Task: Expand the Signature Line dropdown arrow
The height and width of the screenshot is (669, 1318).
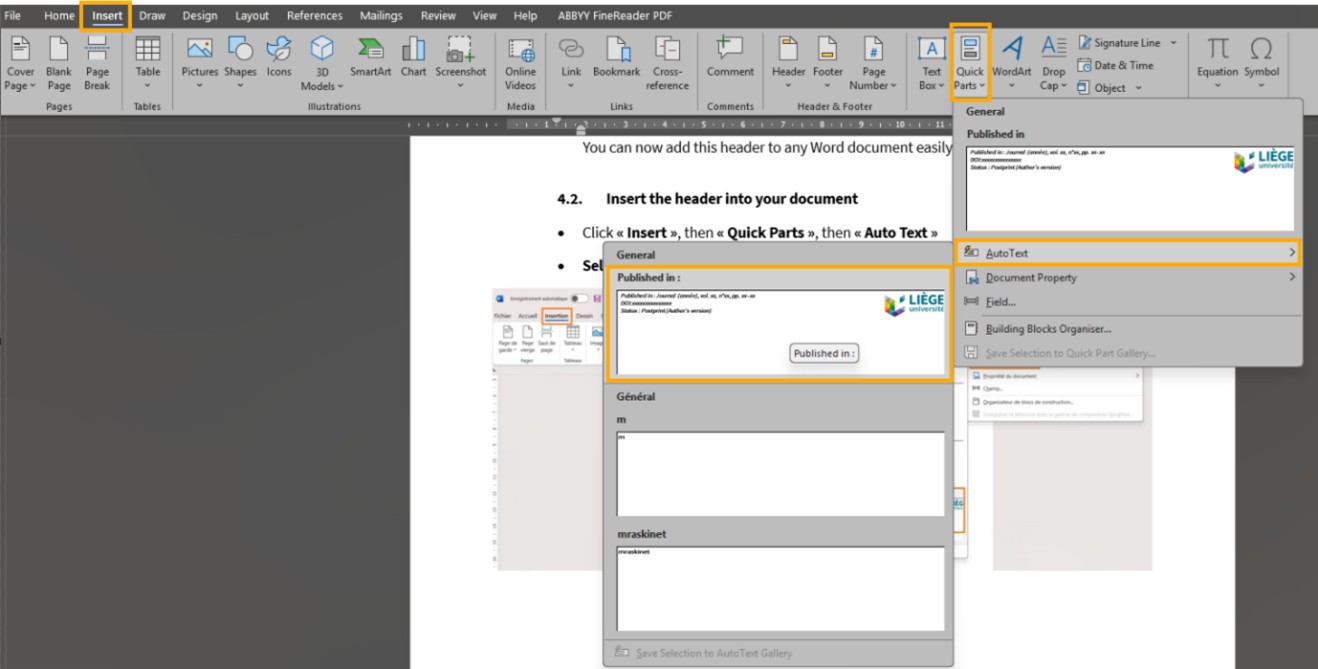Action: pos(1173,43)
